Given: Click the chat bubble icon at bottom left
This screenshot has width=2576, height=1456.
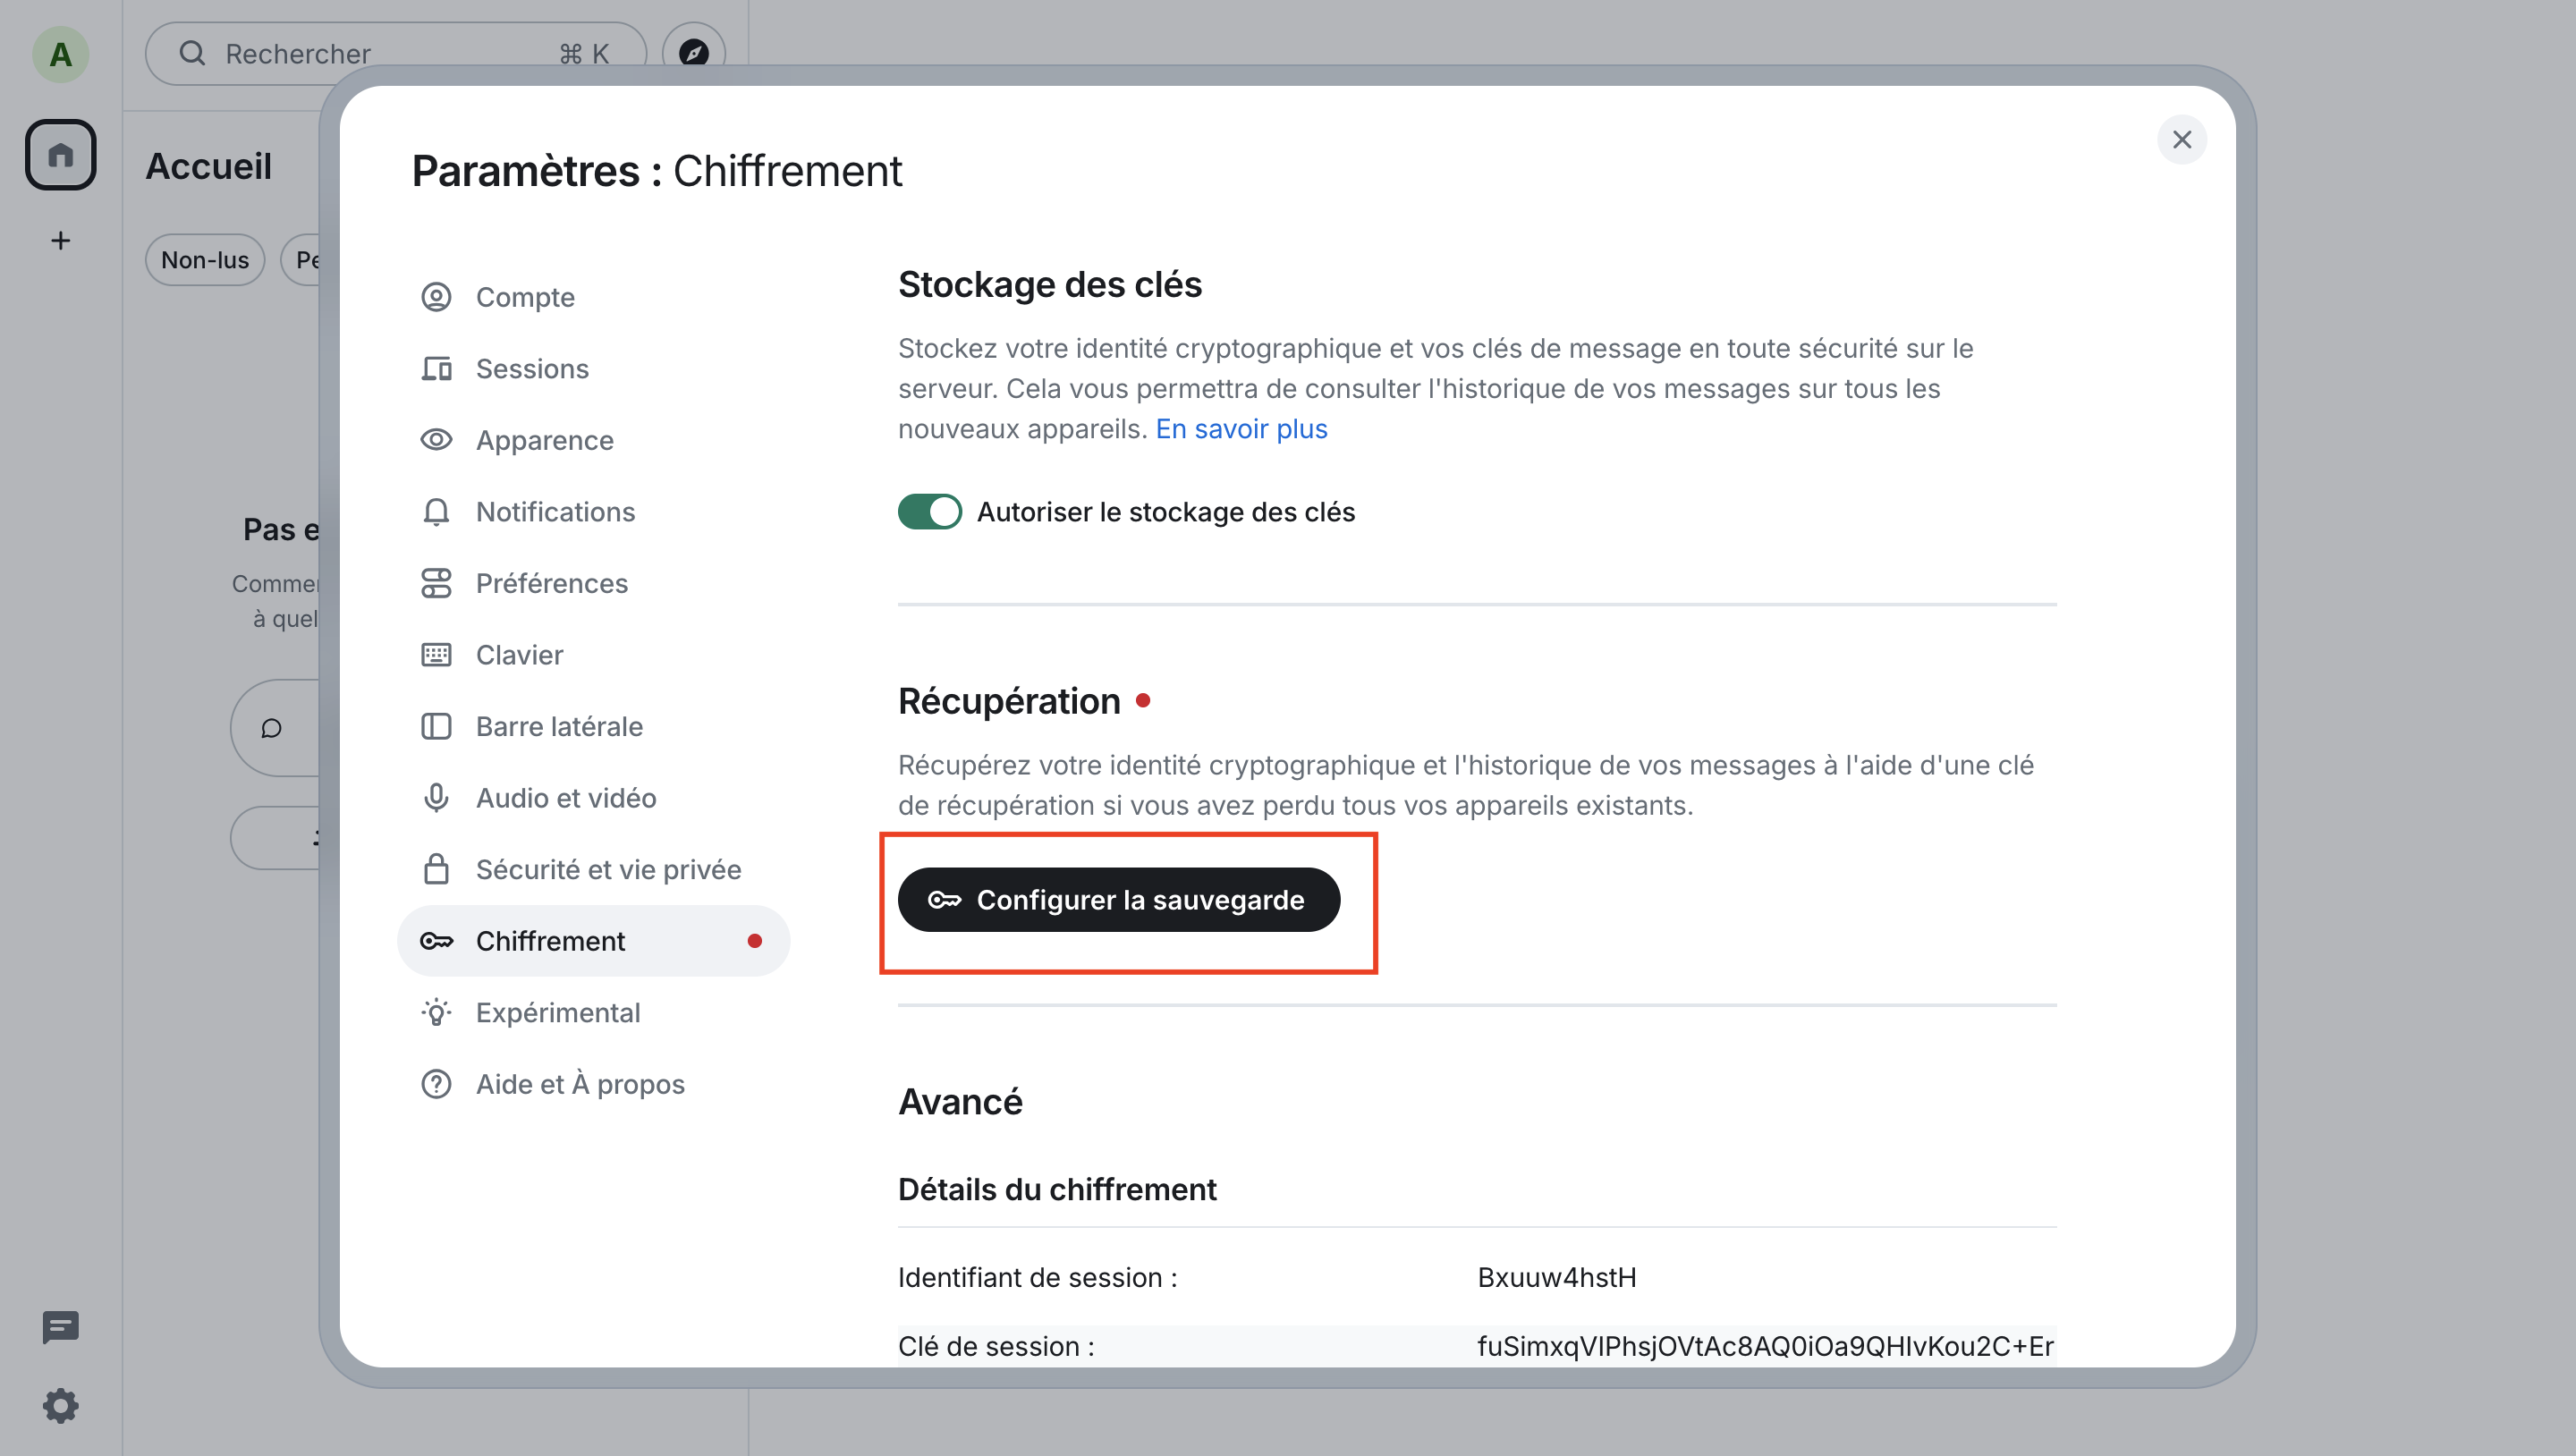Looking at the screenshot, I should click(x=60, y=1327).
